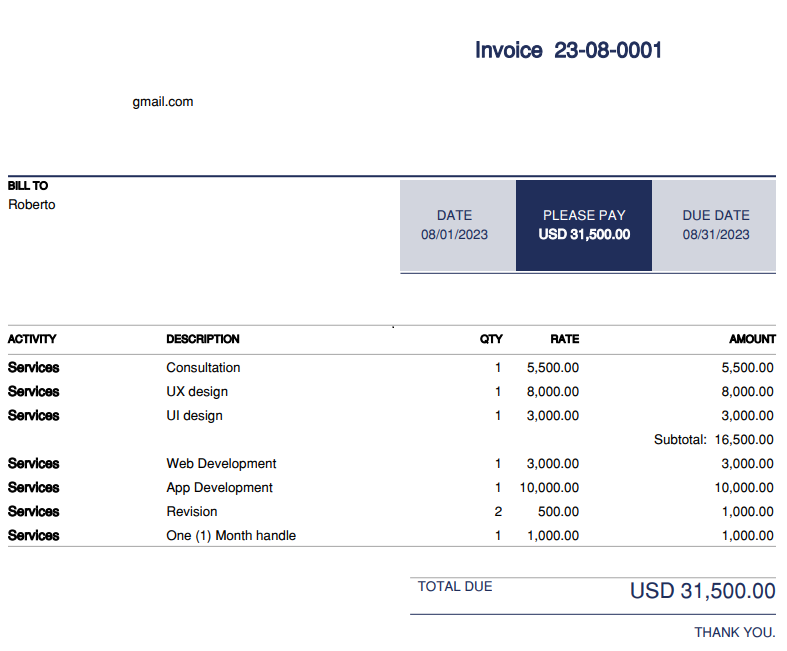Click Services in the Month handle row

[34, 536]
